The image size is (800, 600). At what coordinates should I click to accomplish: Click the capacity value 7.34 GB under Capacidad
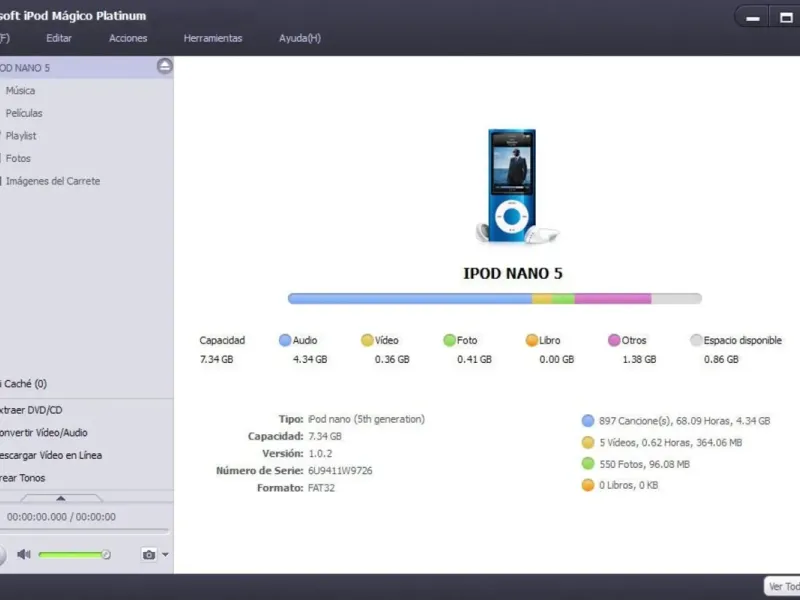tap(216, 359)
